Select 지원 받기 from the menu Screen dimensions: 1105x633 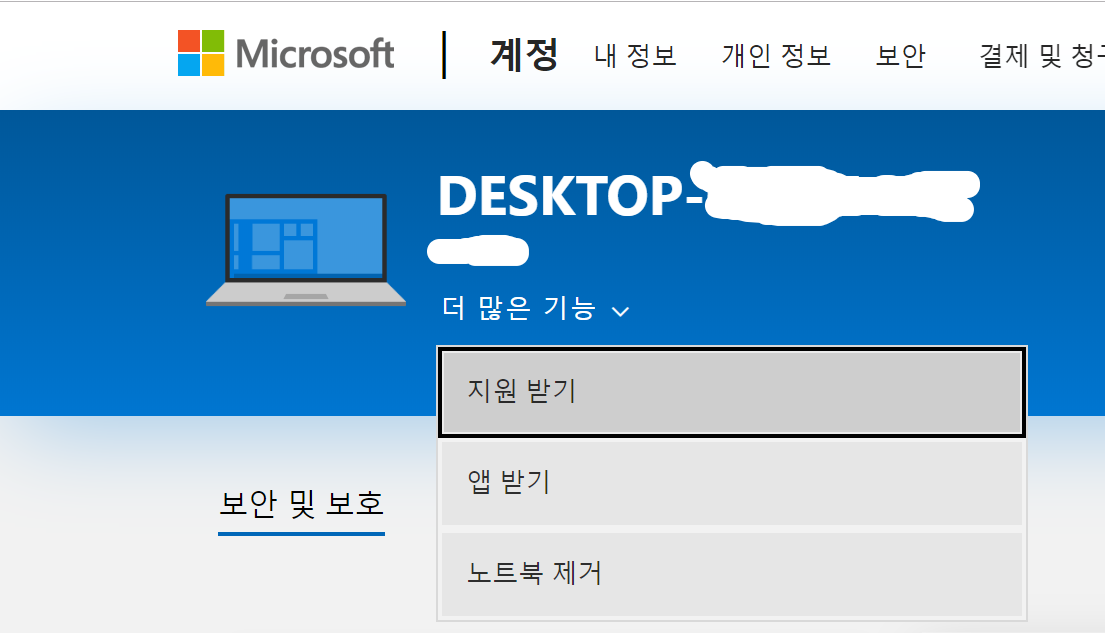click(731, 392)
